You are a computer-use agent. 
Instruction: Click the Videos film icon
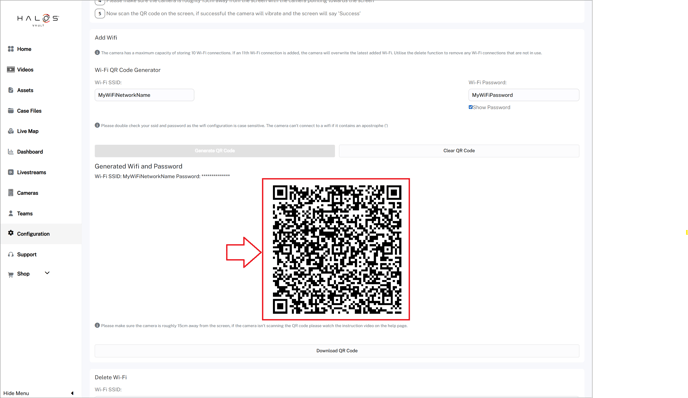pos(11,69)
